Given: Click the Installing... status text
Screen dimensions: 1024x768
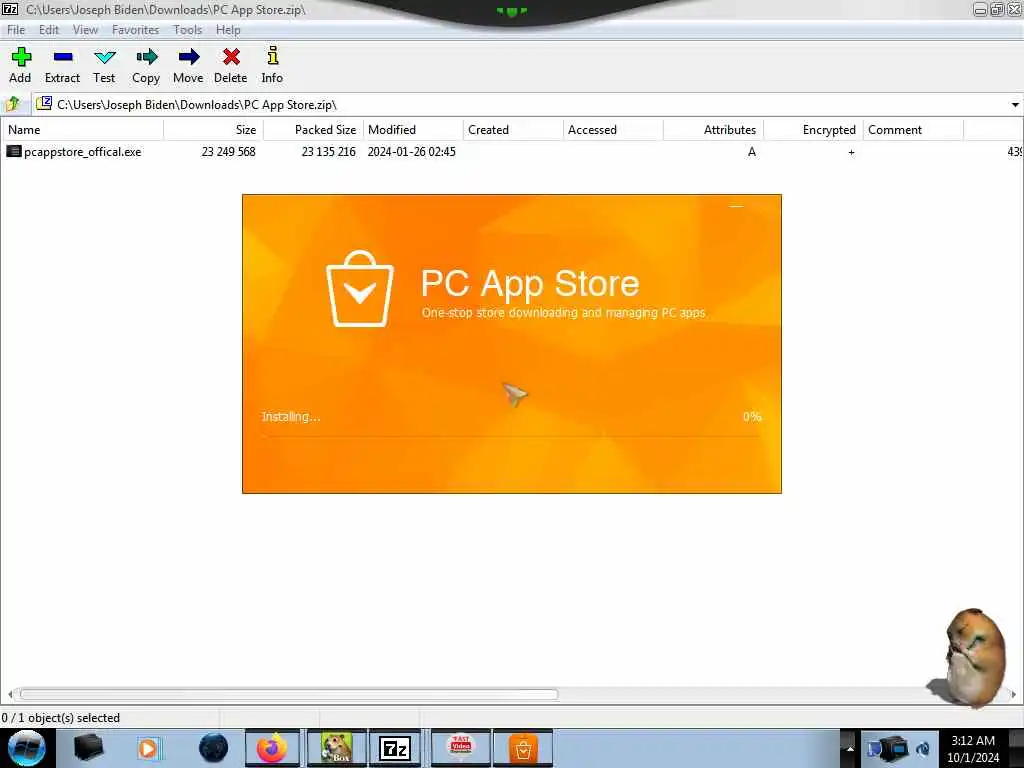Looking at the screenshot, I should click(x=291, y=417).
